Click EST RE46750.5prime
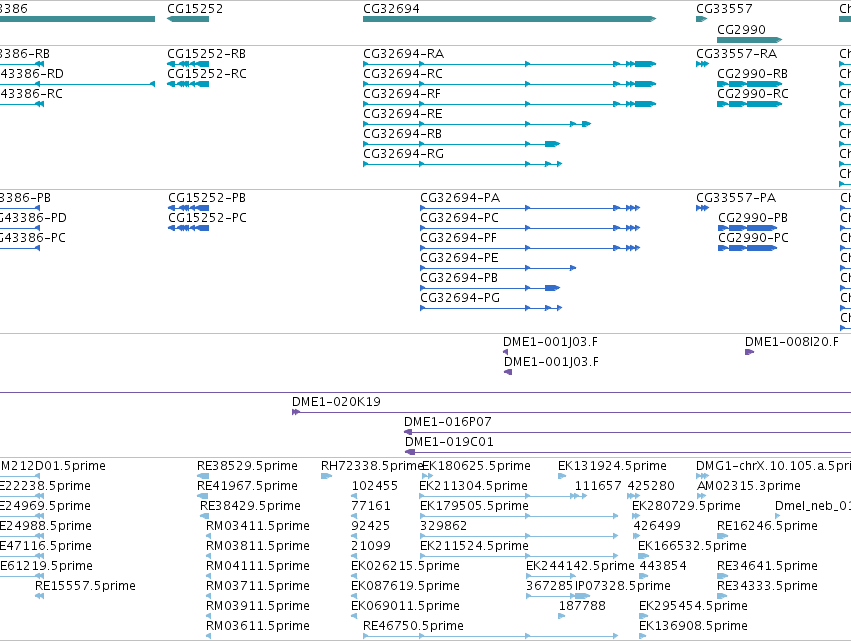851x641 pixels. (x=414, y=627)
